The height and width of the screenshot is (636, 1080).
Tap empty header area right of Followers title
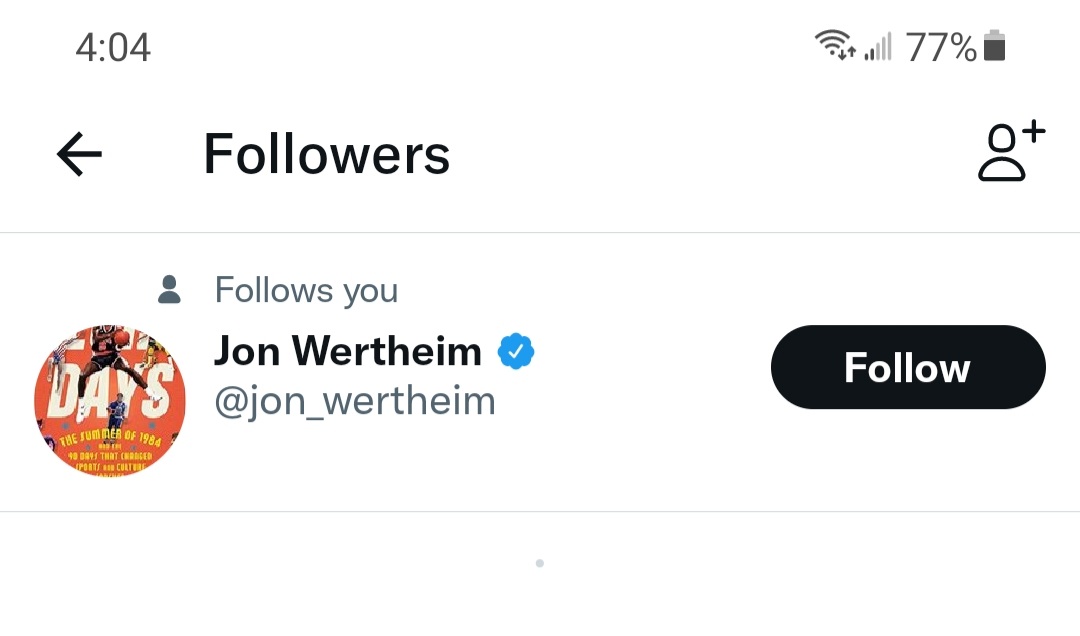pos(709,154)
